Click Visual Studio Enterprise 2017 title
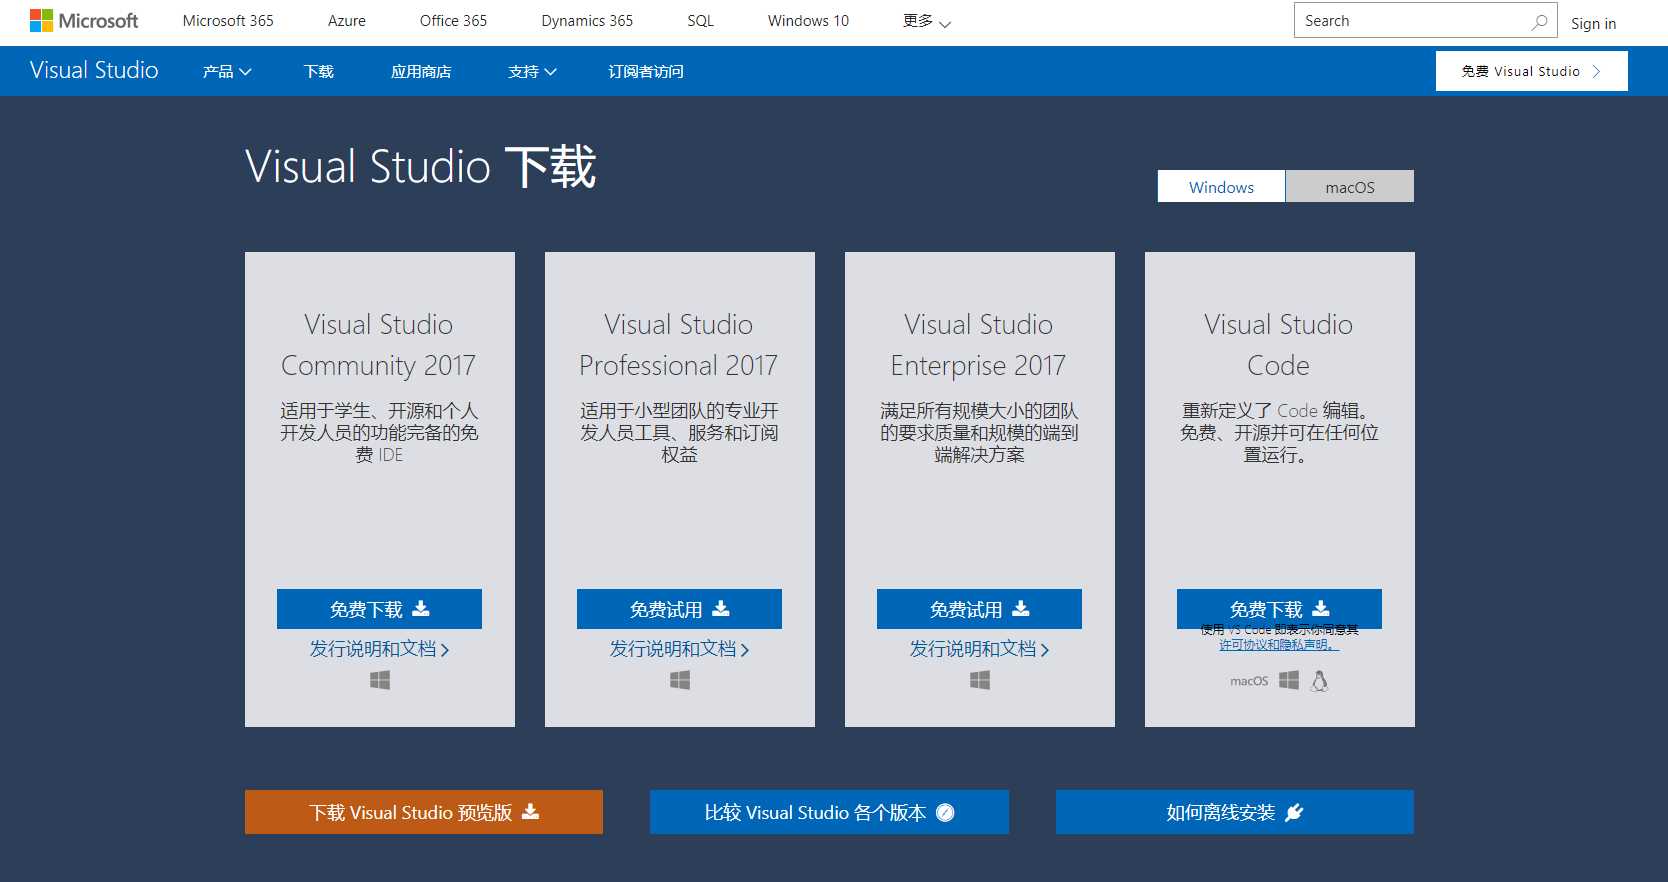Screen dimensions: 1668x882 click(979, 345)
